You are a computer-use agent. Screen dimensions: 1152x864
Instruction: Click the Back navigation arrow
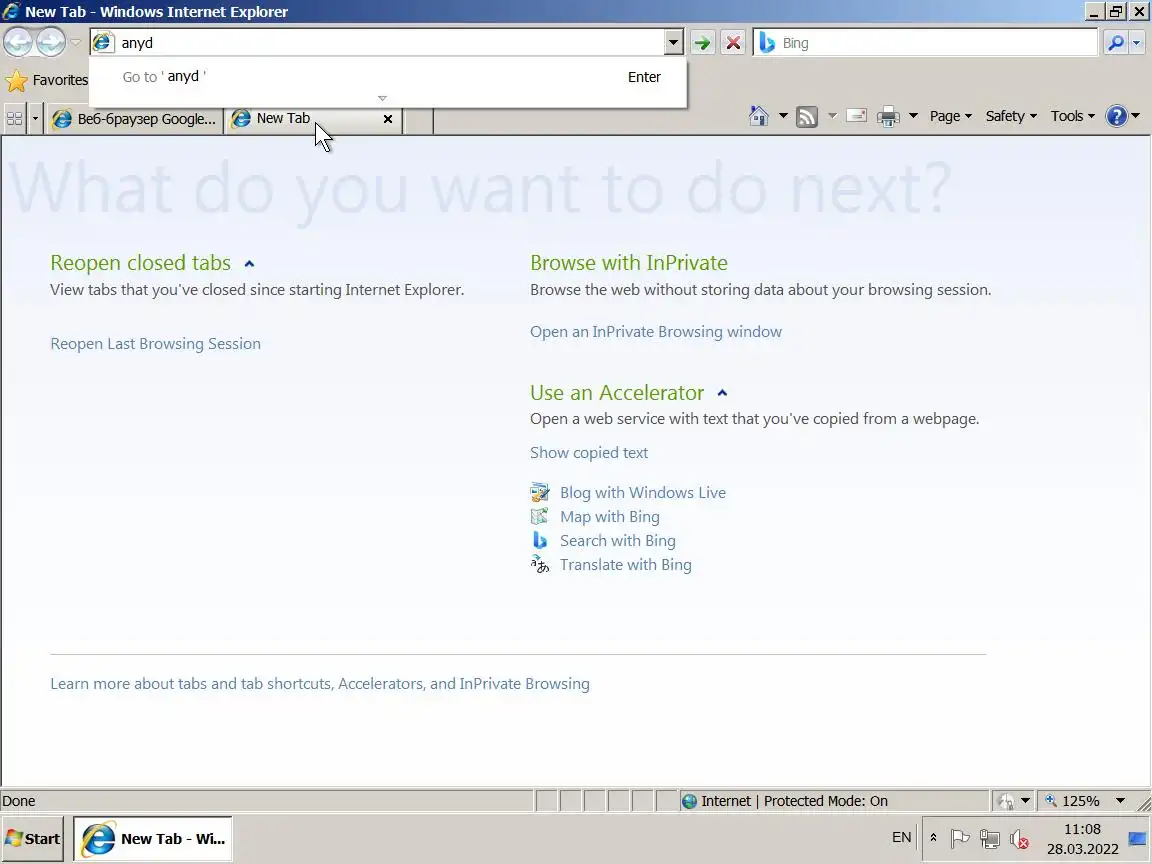pyautogui.click(x=18, y=42)
